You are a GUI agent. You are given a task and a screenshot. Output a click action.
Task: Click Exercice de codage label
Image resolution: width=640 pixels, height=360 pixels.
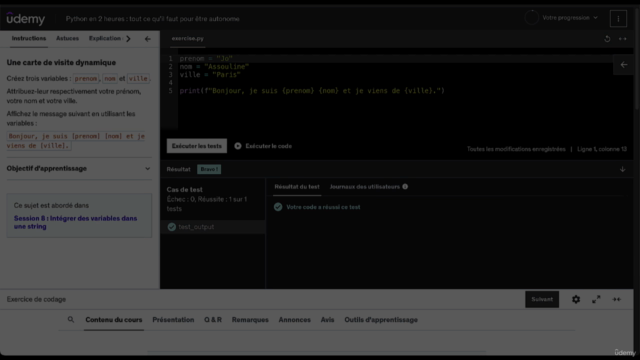coord(36,299)
